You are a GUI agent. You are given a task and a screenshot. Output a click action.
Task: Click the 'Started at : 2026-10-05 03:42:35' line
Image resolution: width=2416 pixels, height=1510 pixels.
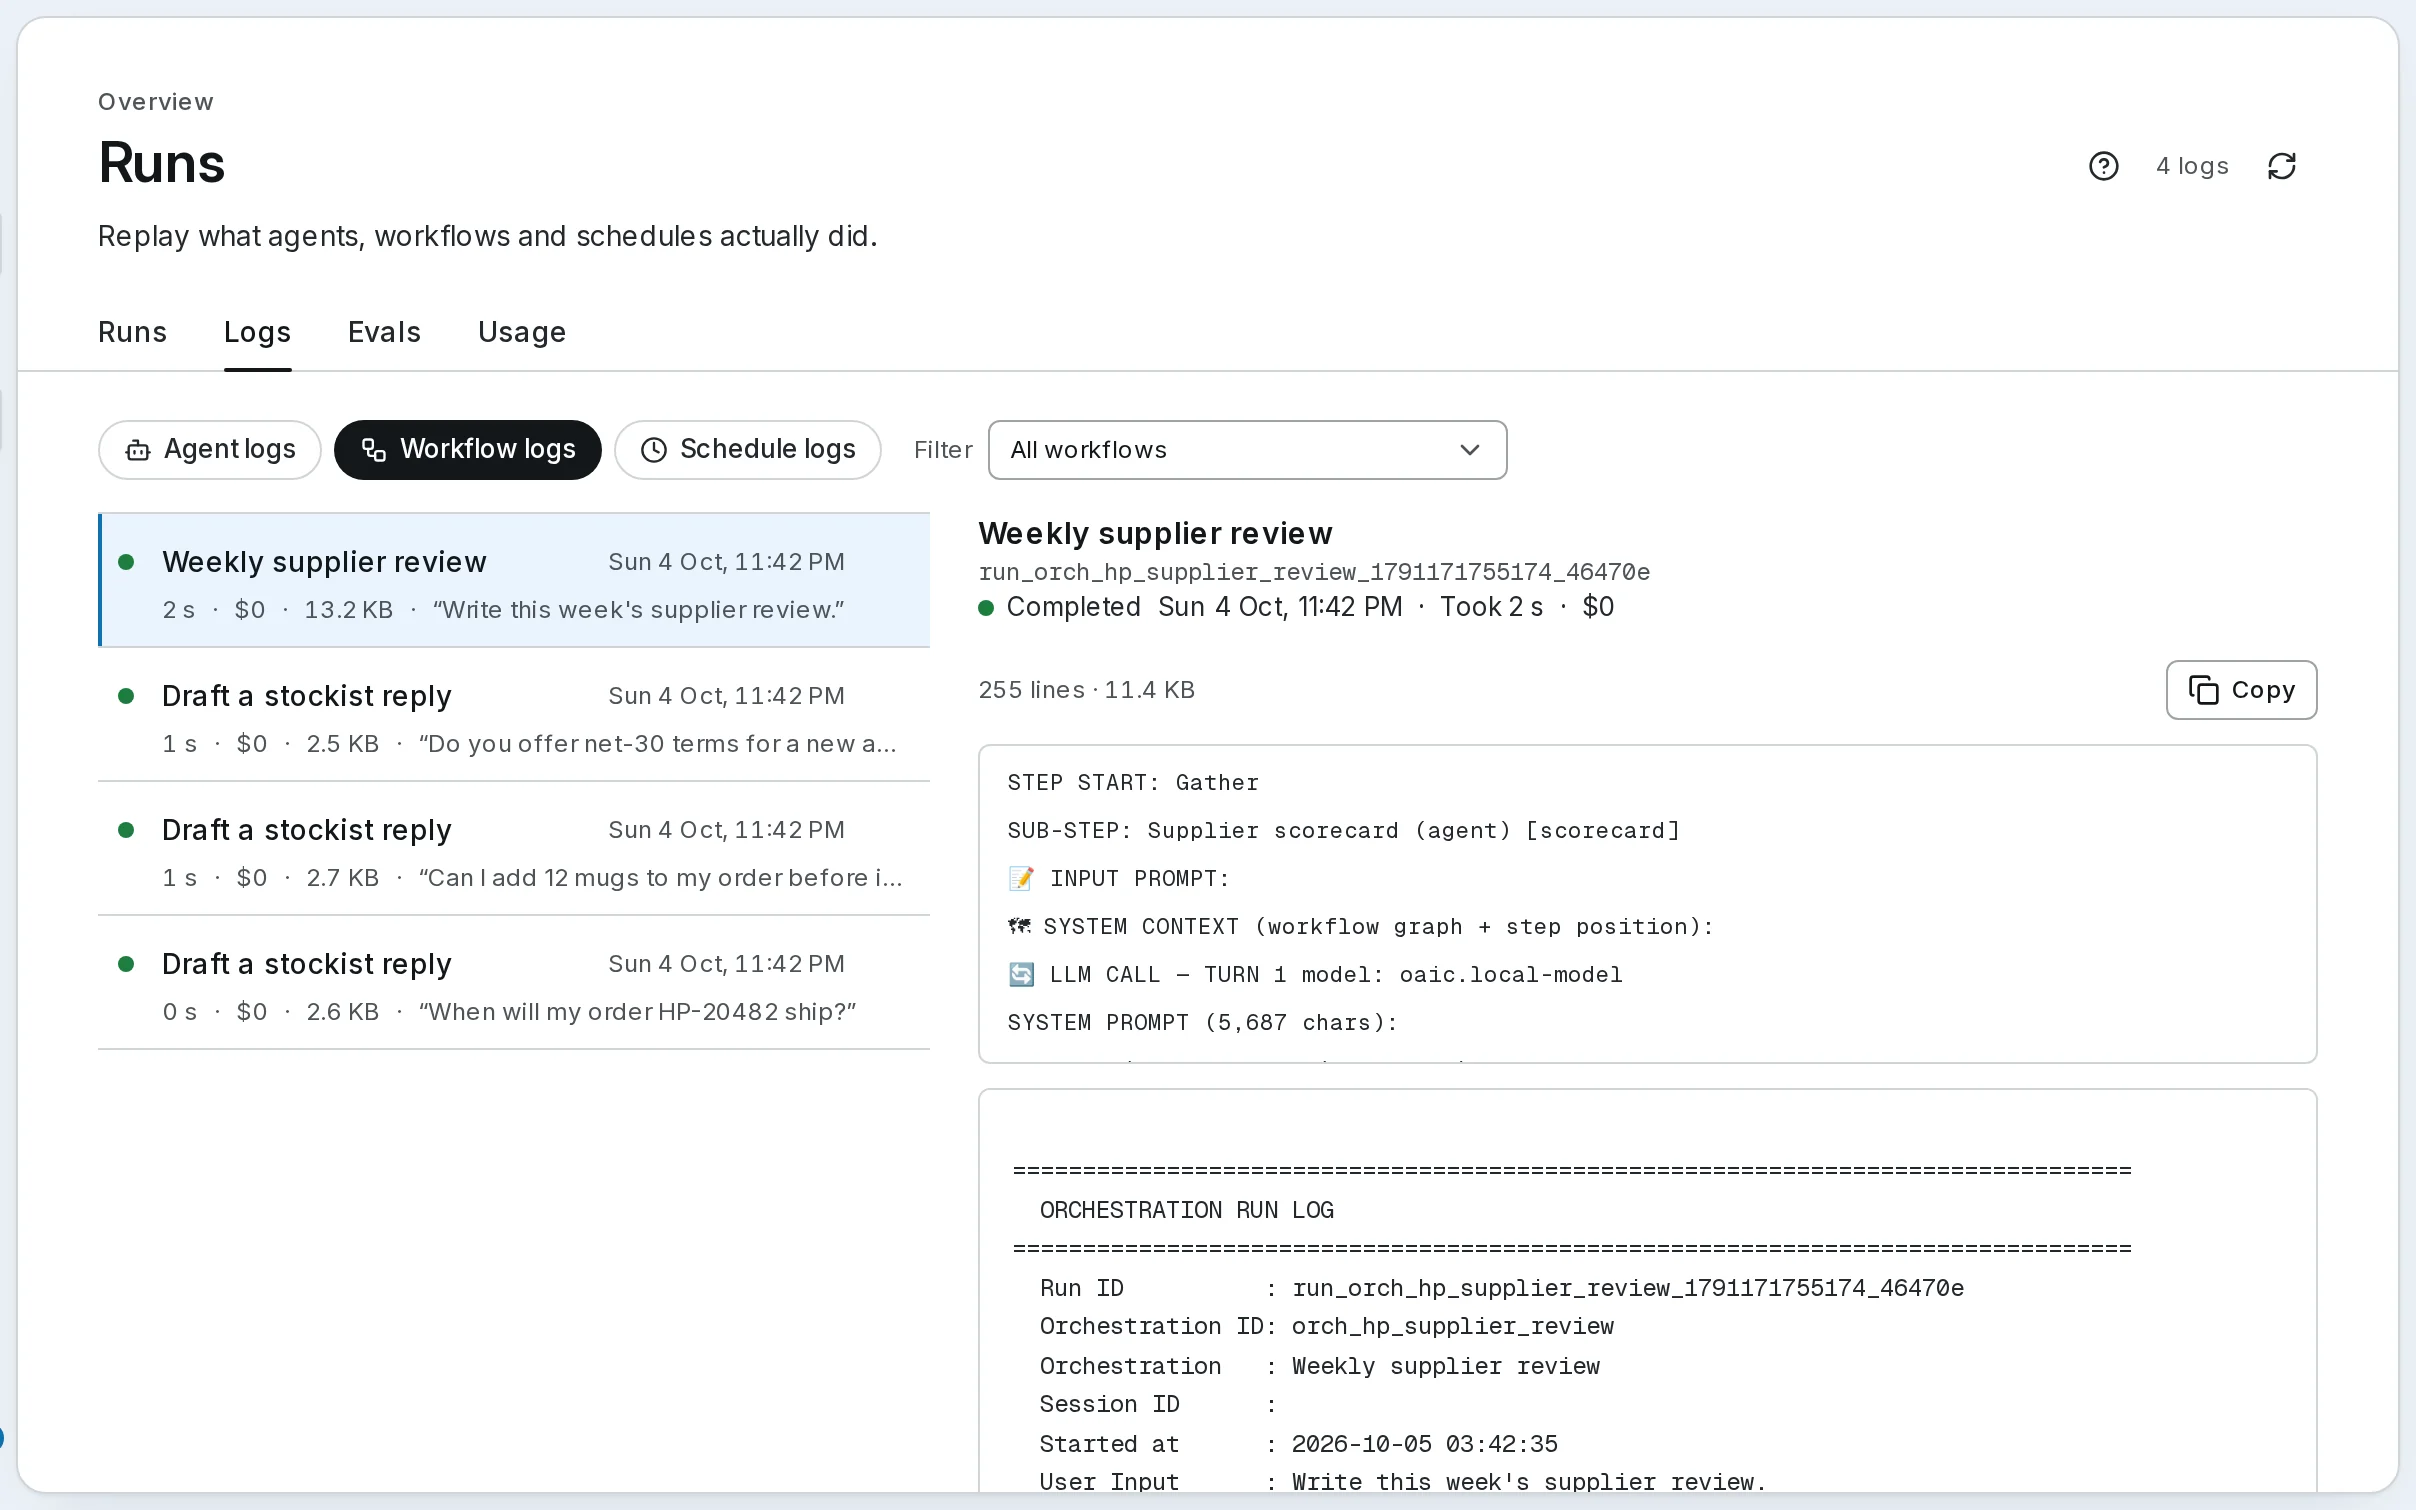pos(1299,1444)
